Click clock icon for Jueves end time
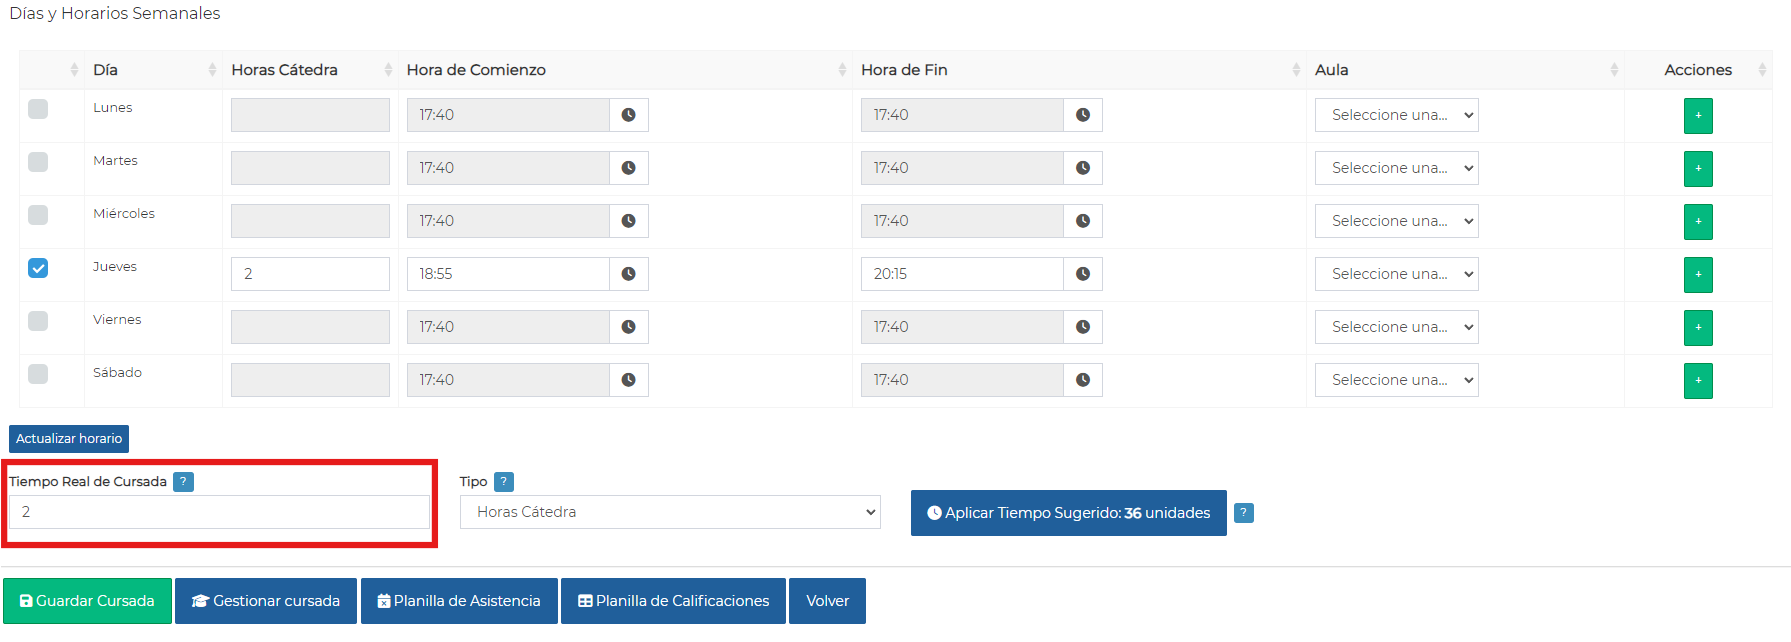The image size is (1791, 642). coord(1082,274)
